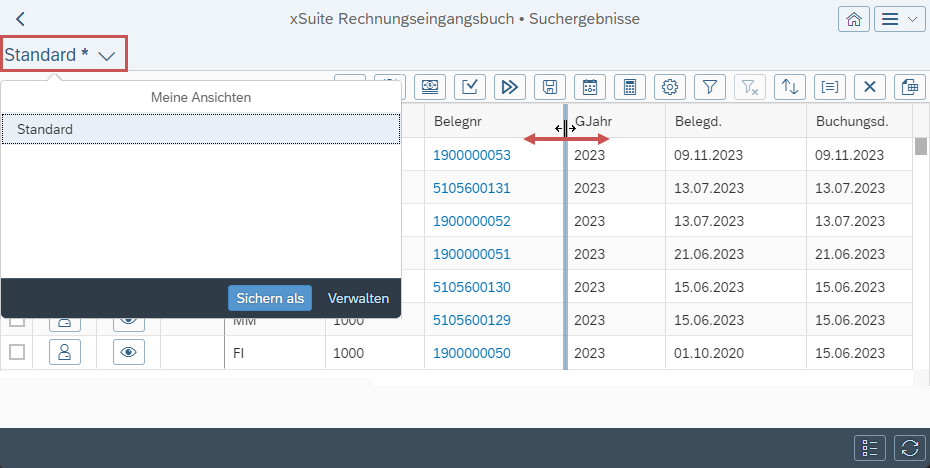Click the spreadsheet export icon
The height and width of the screenshot is (468, 930).
click(910, 87)
